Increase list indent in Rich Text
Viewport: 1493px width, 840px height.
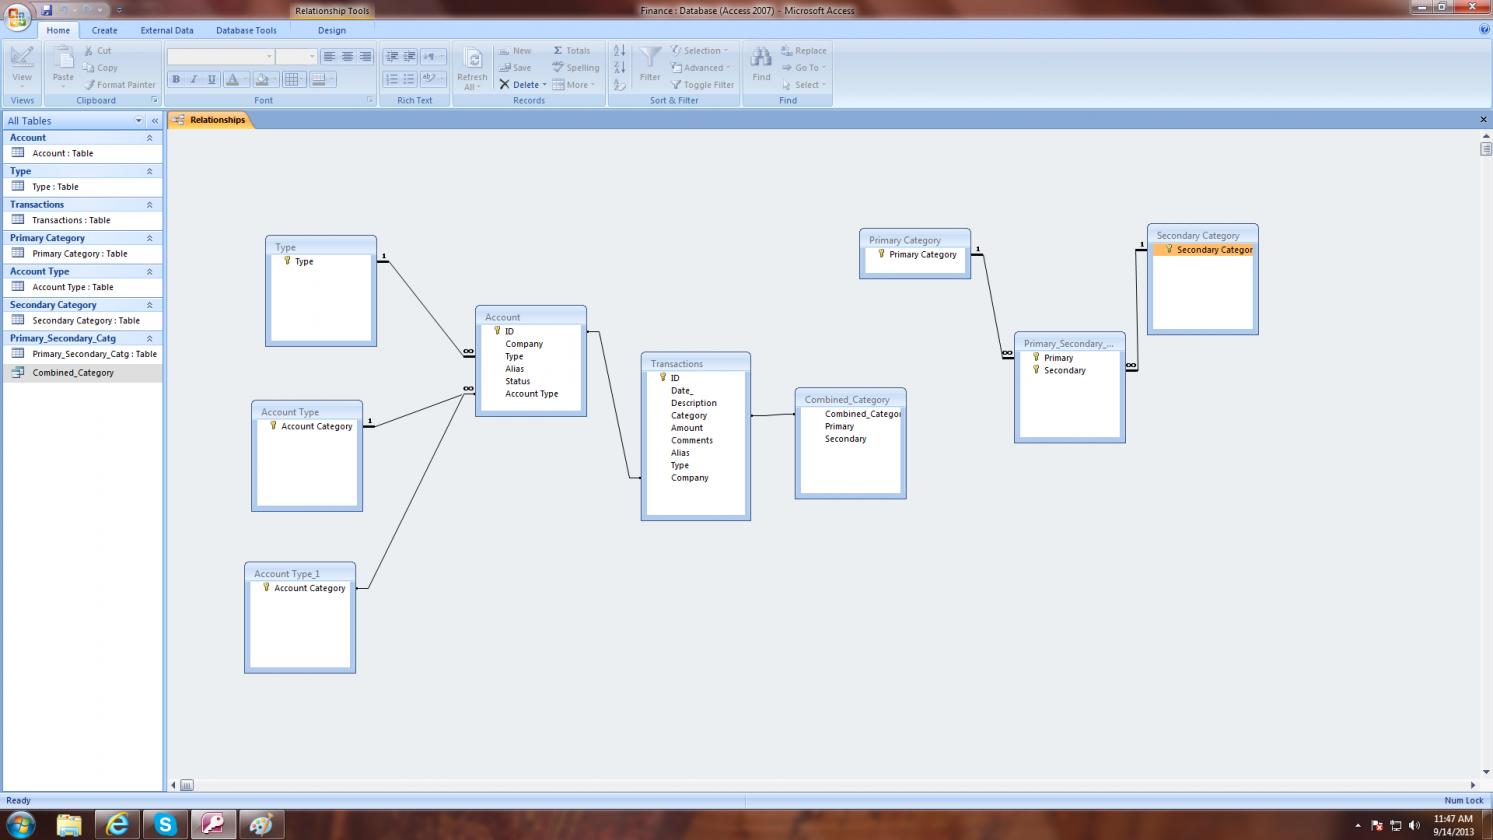[409, 57]
